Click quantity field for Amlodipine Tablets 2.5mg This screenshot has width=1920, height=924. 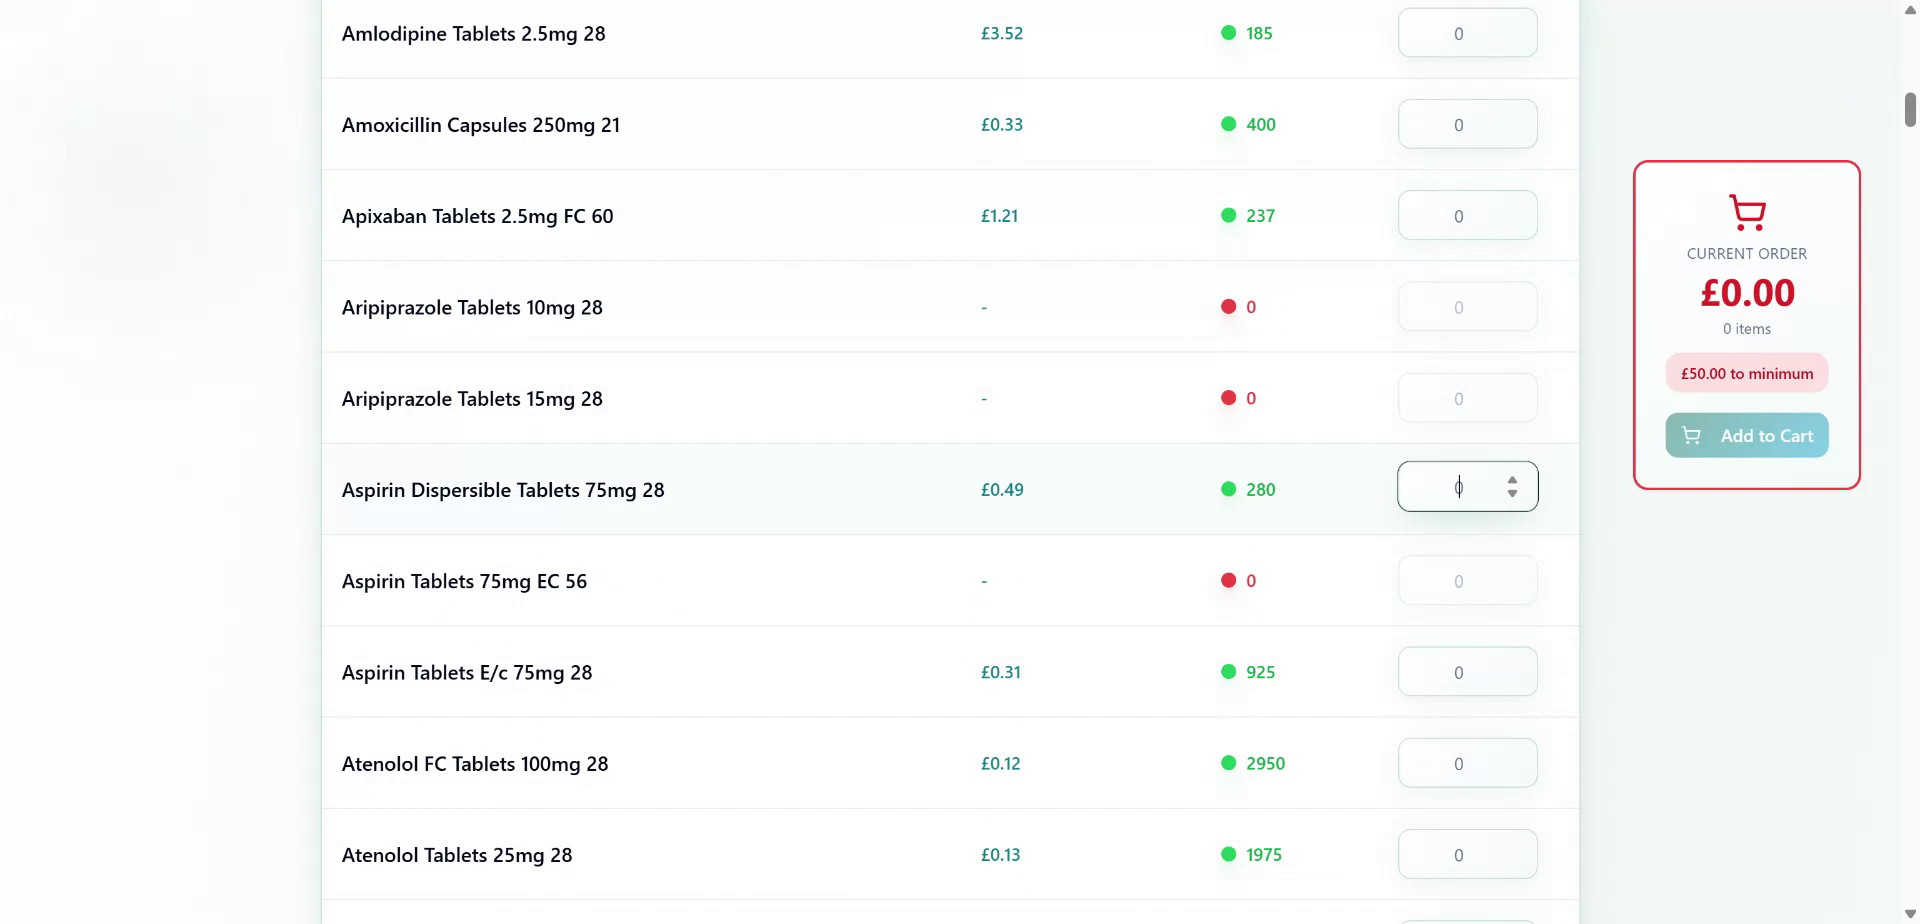[x=1467, y=33]
